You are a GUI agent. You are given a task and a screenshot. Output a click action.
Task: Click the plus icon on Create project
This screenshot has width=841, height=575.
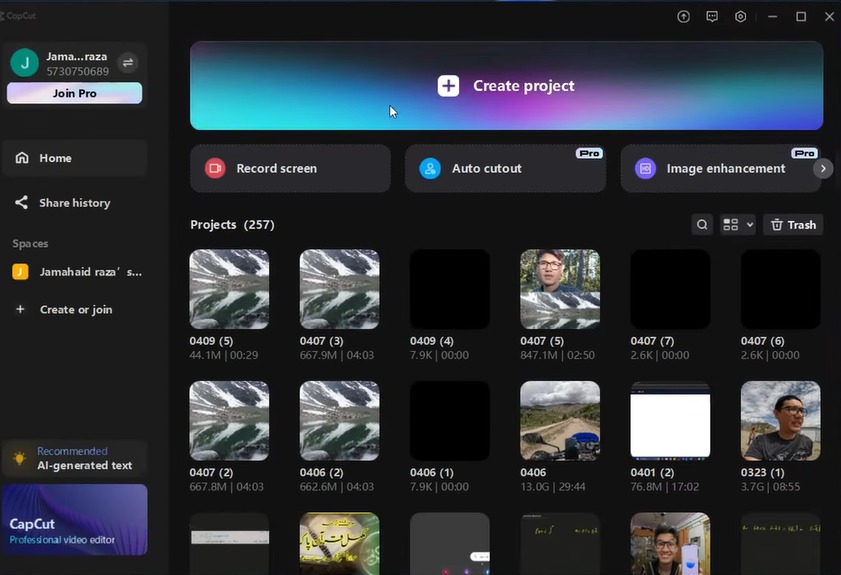tap(448, 86)
